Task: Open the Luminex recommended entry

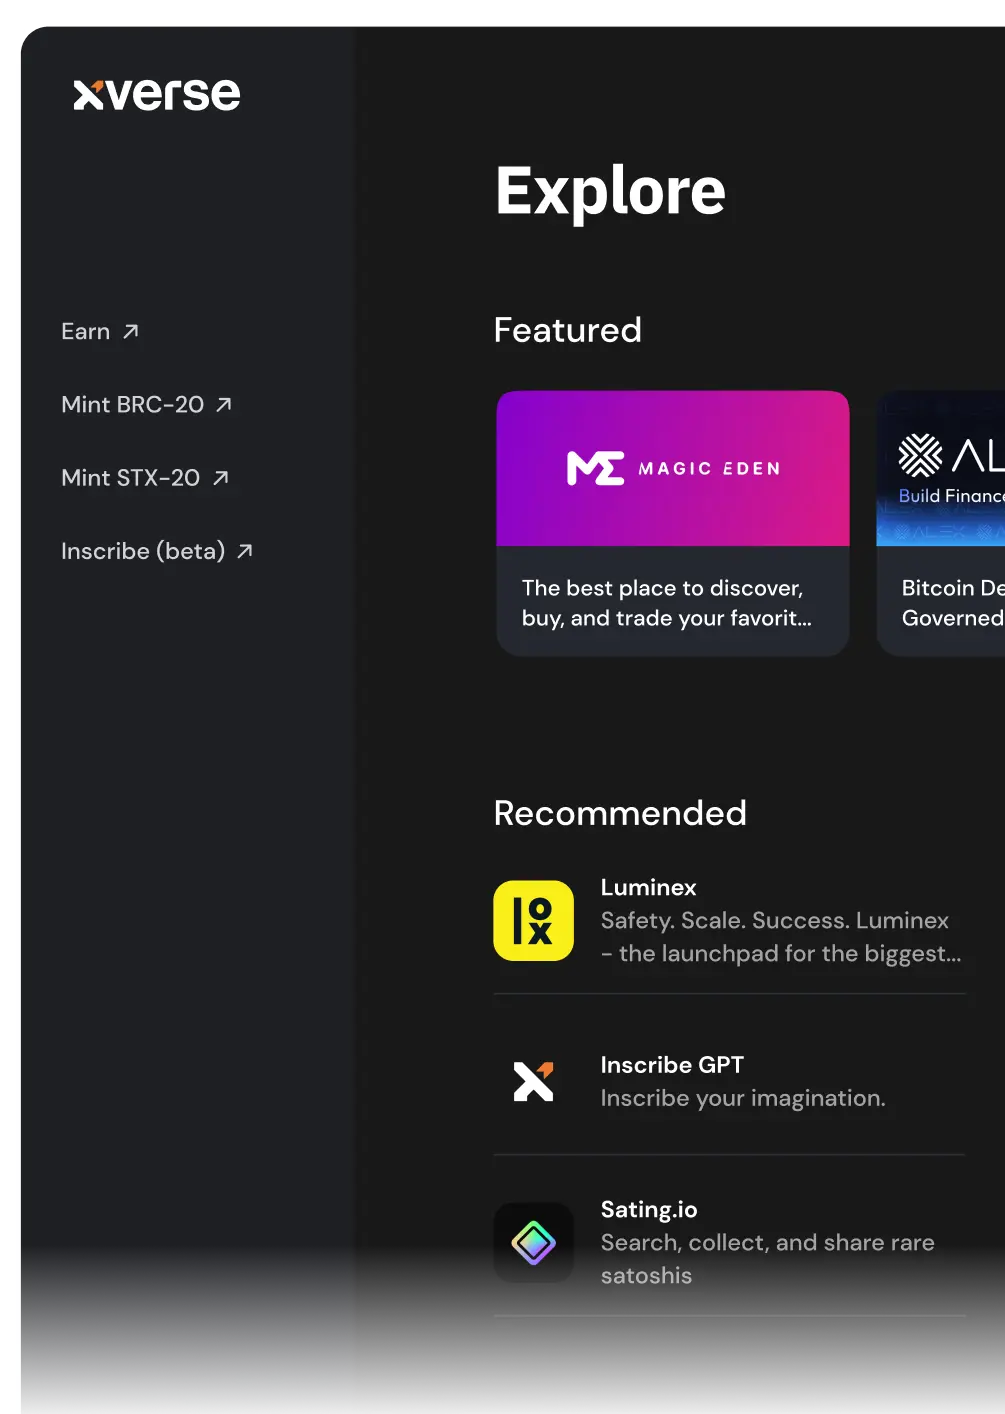Action: pos(728,920)
